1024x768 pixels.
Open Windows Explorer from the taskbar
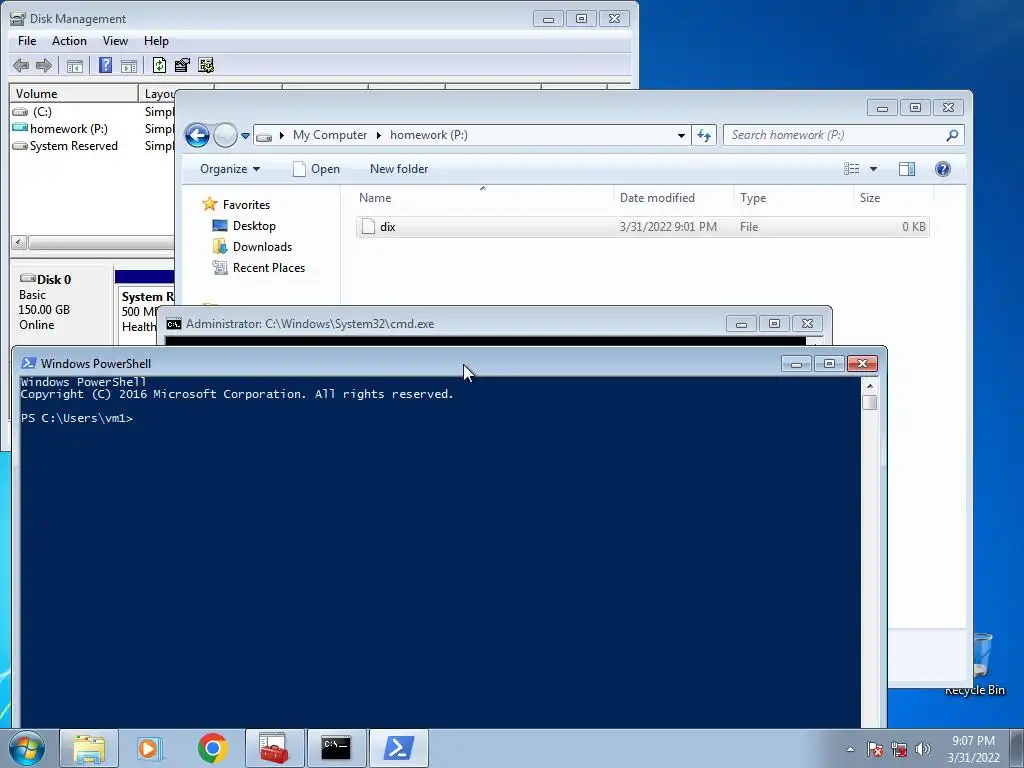click(89, 748)
